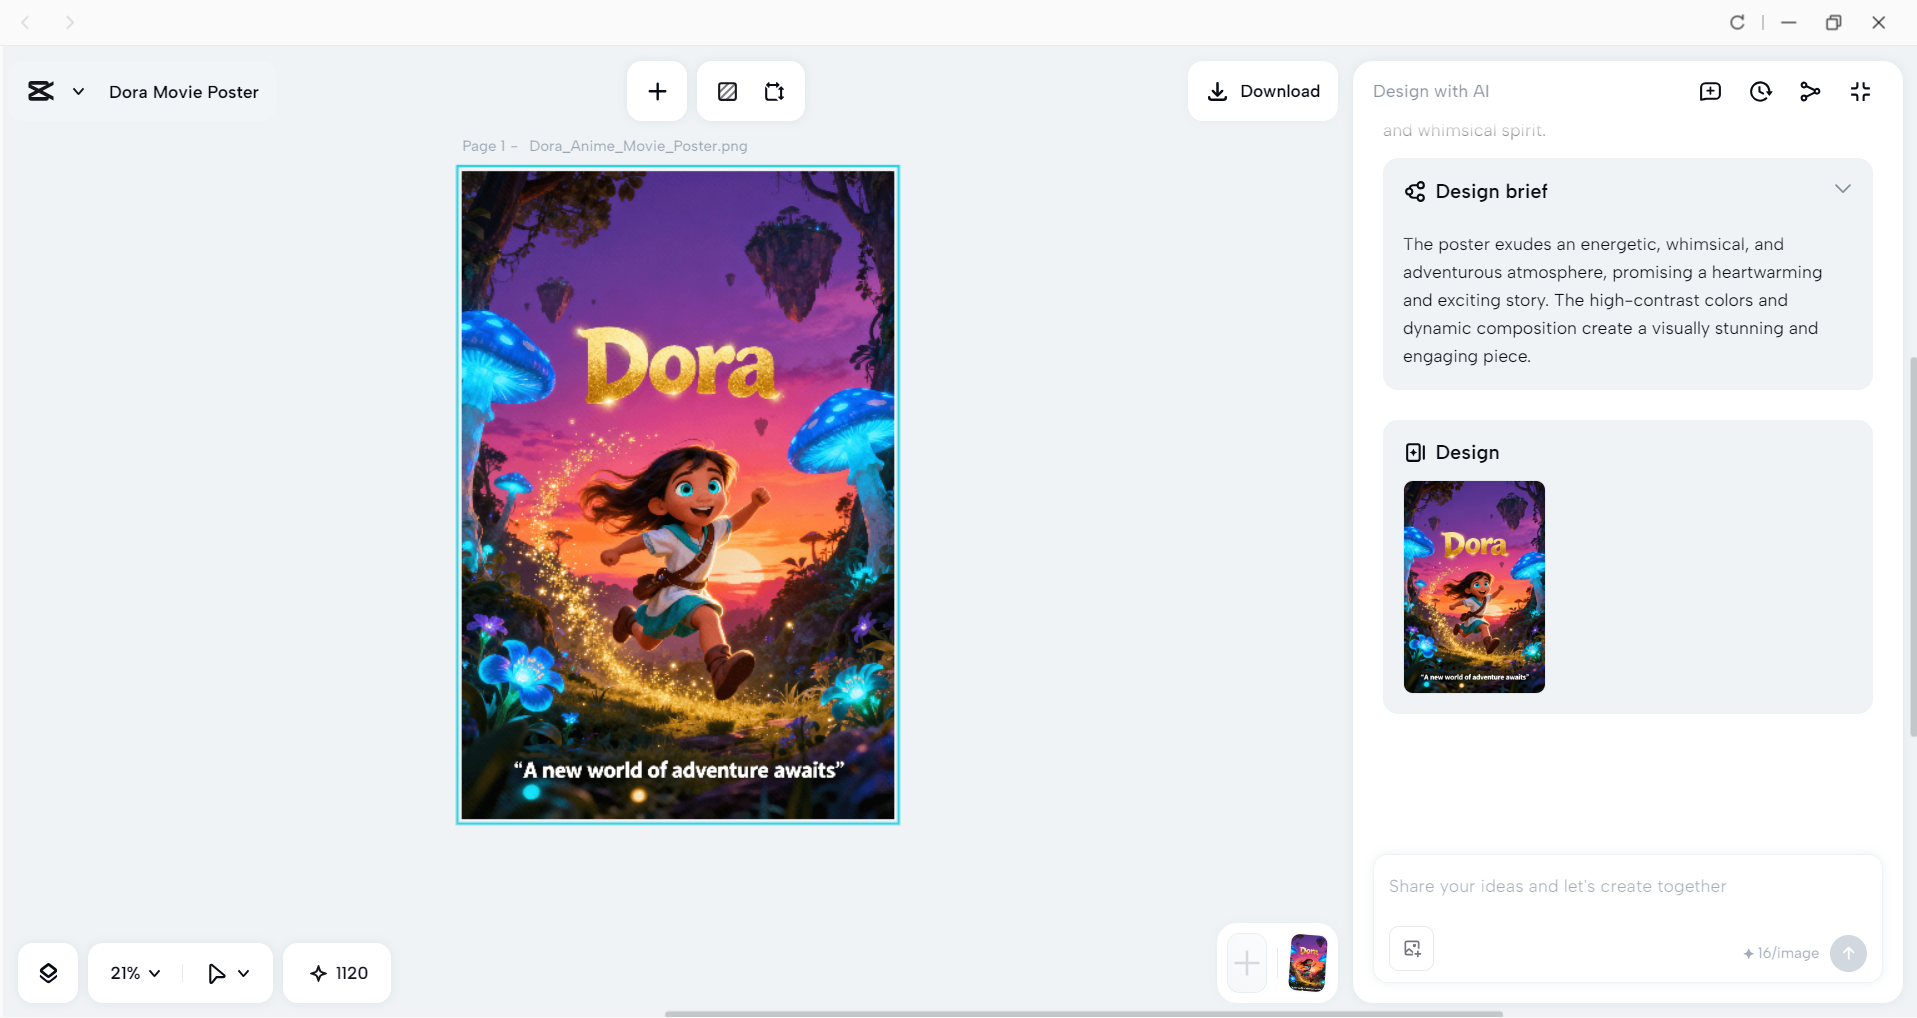Navigate back with the left arrow
1917x1018 pixels.
click(x=25, y=22)
